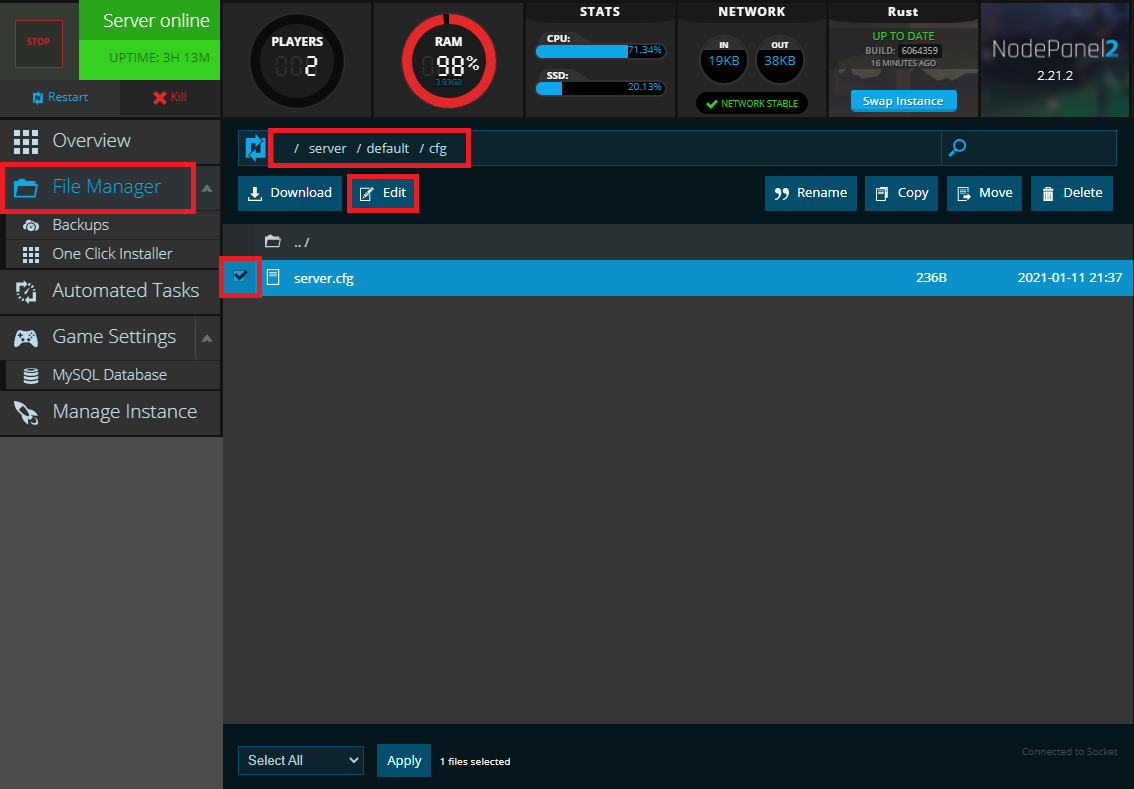Open the Select All dropdown
The image size is (1134, 789).
pos(301,761)
